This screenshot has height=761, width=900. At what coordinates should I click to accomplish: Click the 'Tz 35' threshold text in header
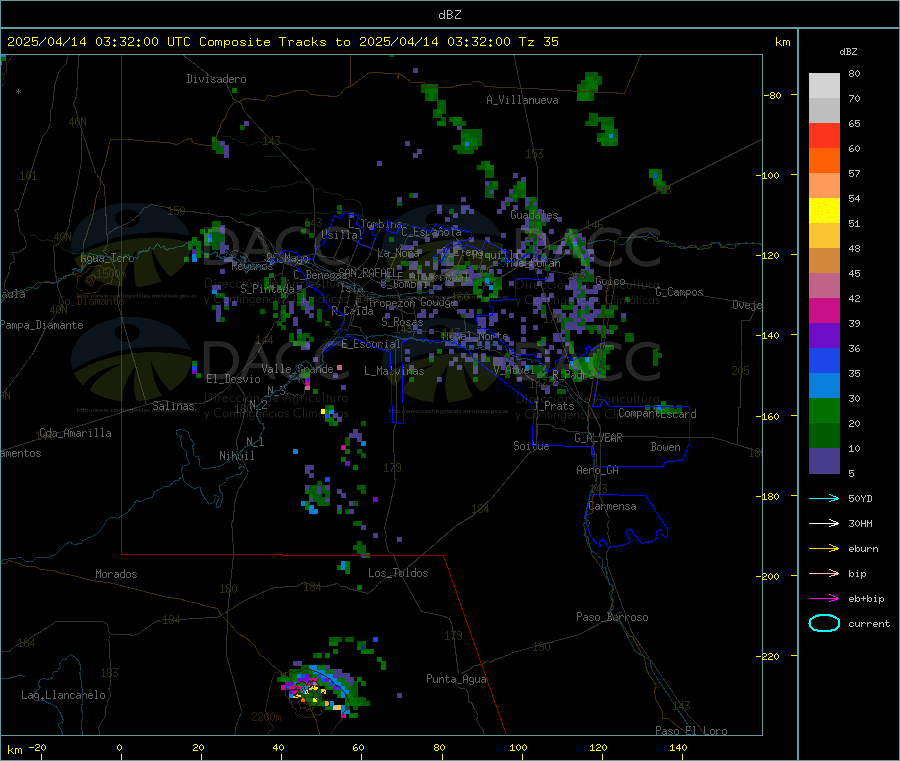click(x=538, y=42)
